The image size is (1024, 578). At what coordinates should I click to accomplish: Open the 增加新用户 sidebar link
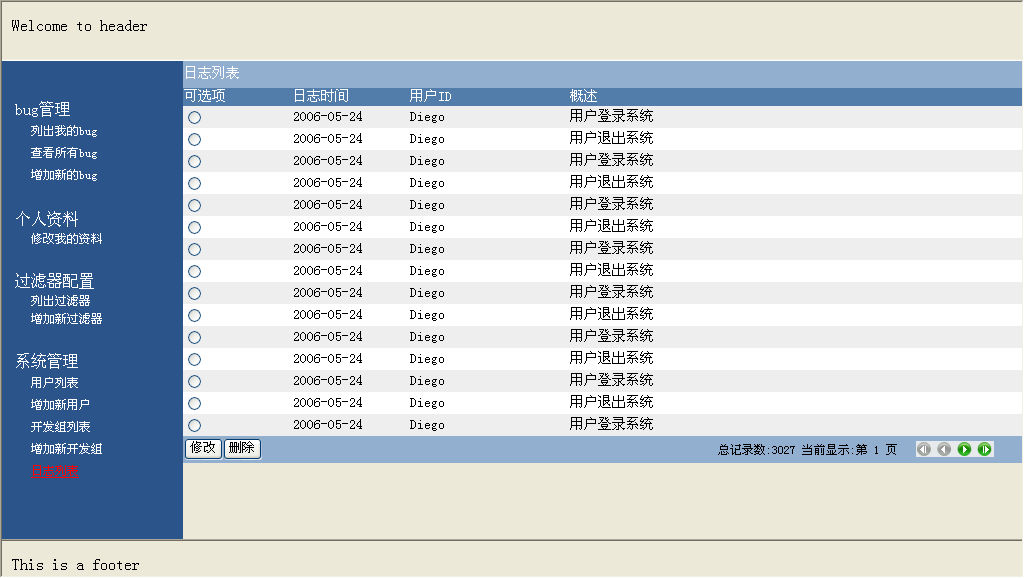coord(60,405)
